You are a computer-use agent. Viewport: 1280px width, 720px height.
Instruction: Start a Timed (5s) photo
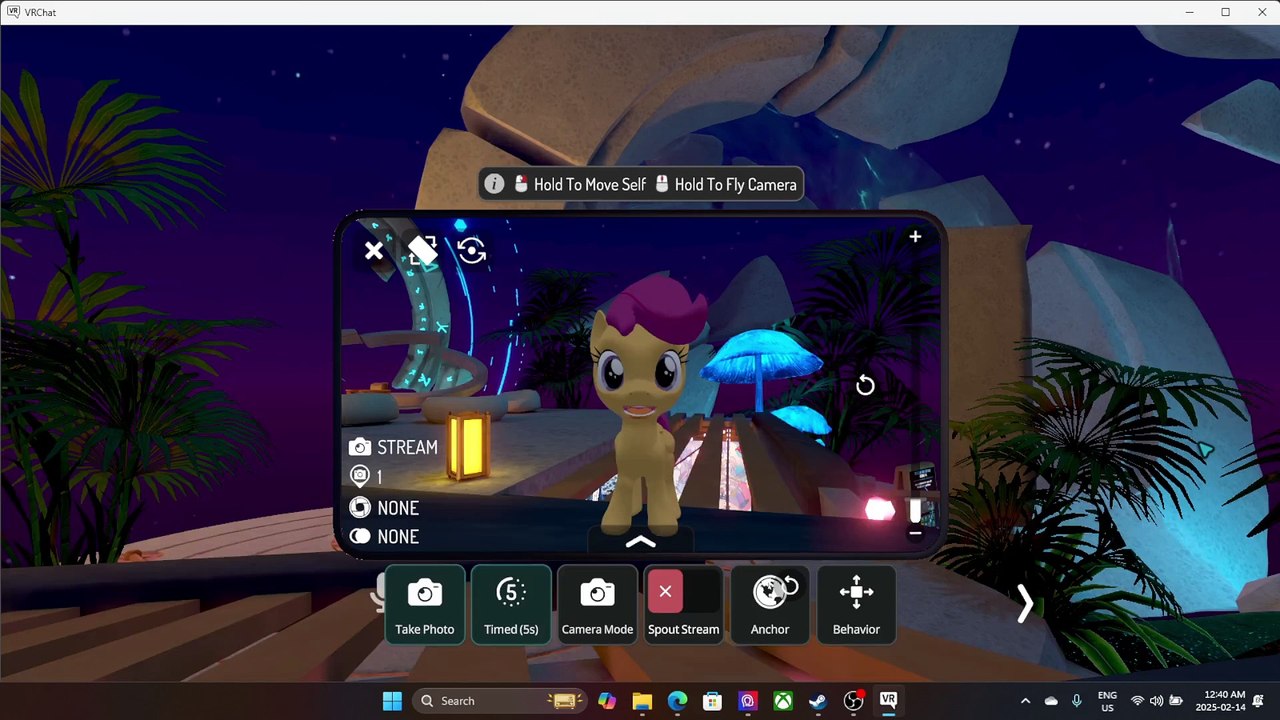[511, 605]
